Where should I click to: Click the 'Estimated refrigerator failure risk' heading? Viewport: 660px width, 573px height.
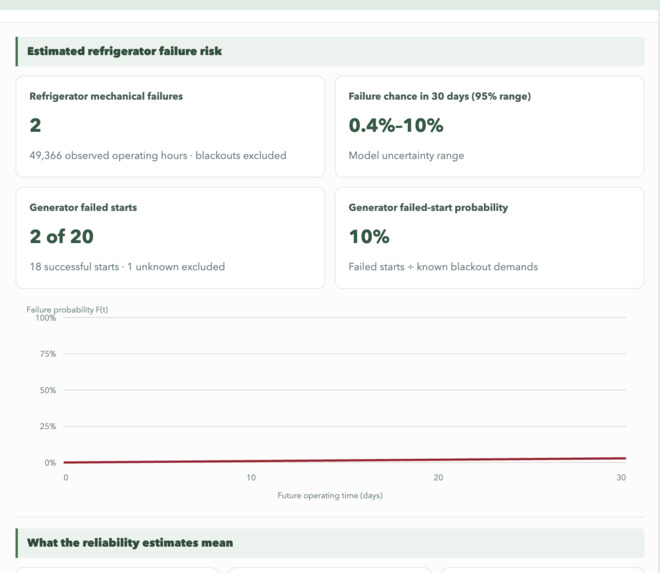click(124, 51)
